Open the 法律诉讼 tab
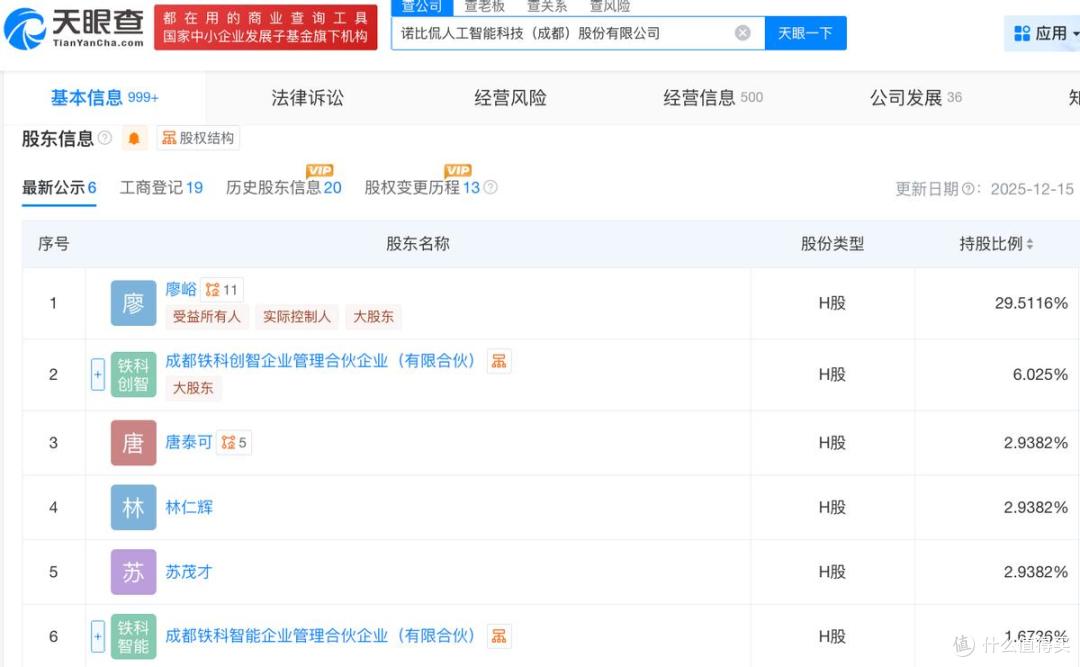Viewport: 1080px width, 667px height. click(307, 98)
